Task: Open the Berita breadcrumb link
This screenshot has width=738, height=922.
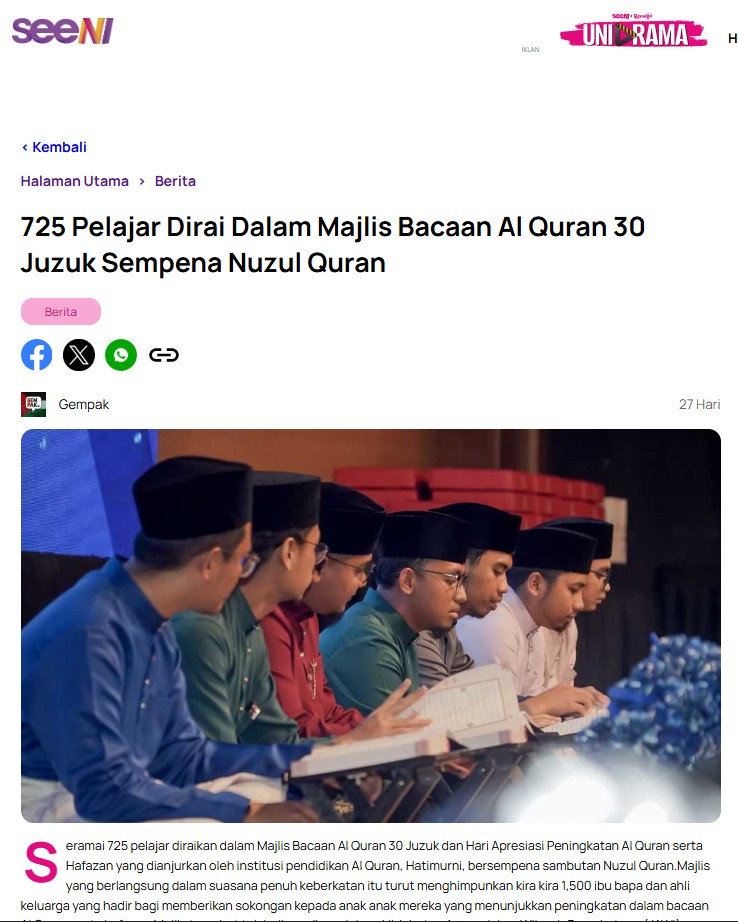Action: tap(175, 181)
